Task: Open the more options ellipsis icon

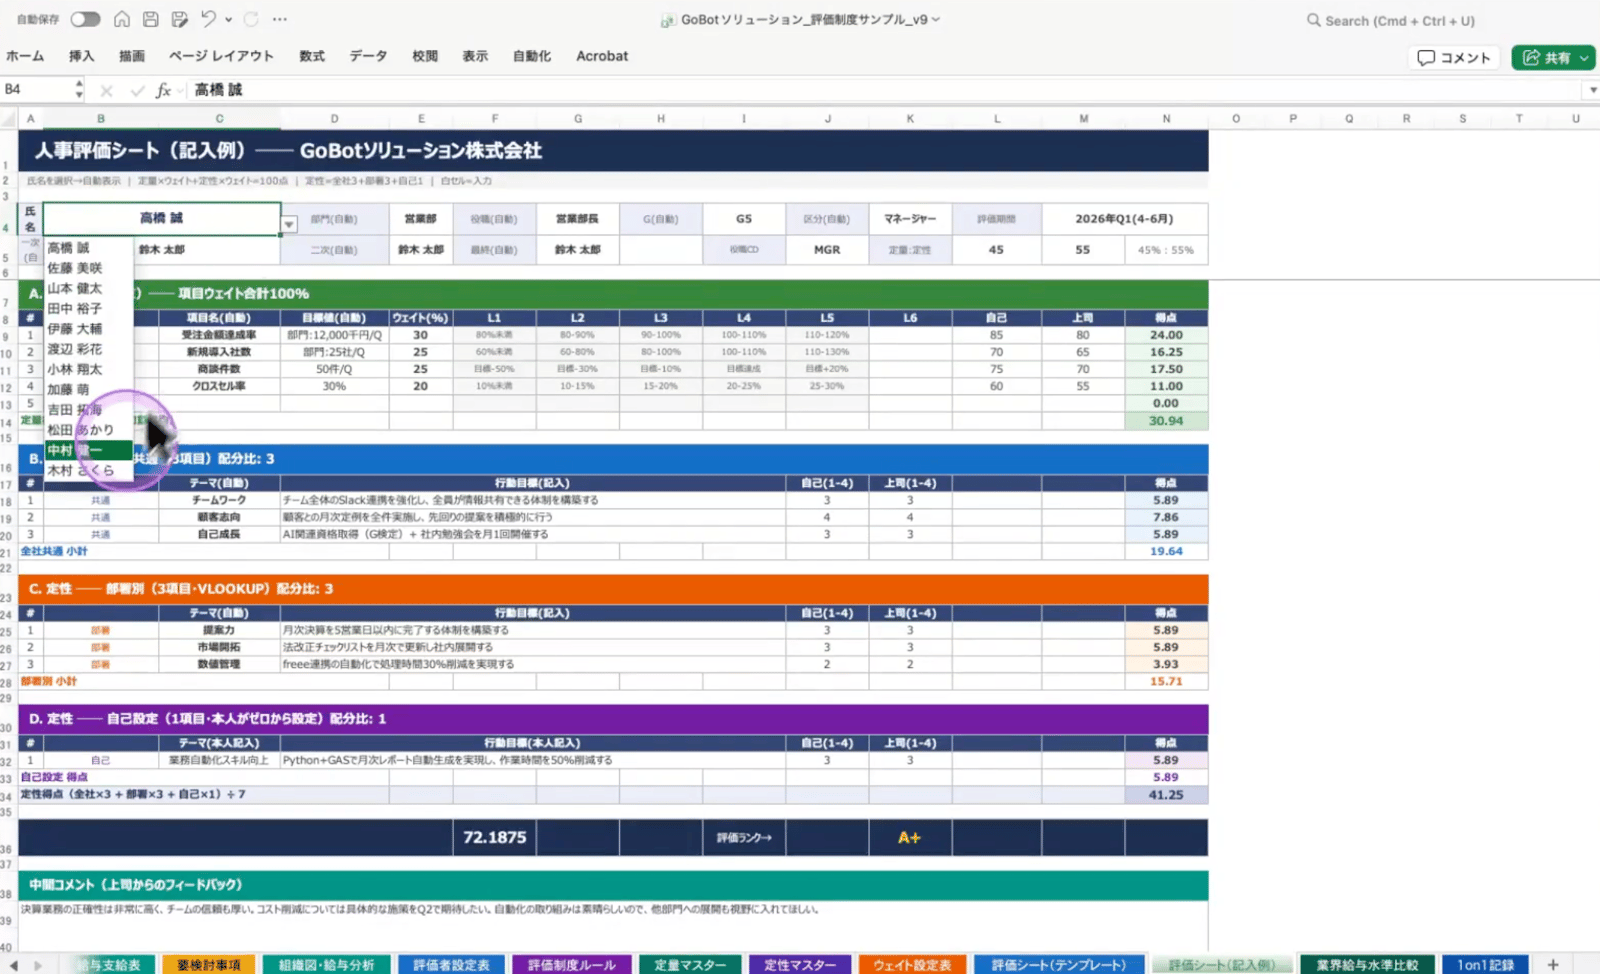Action: point(280,20)
